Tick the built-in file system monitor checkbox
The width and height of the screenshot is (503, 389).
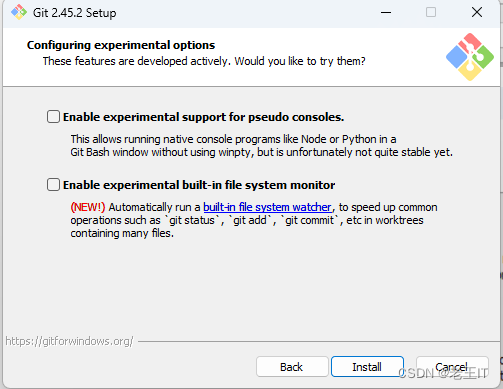(53, 185)
